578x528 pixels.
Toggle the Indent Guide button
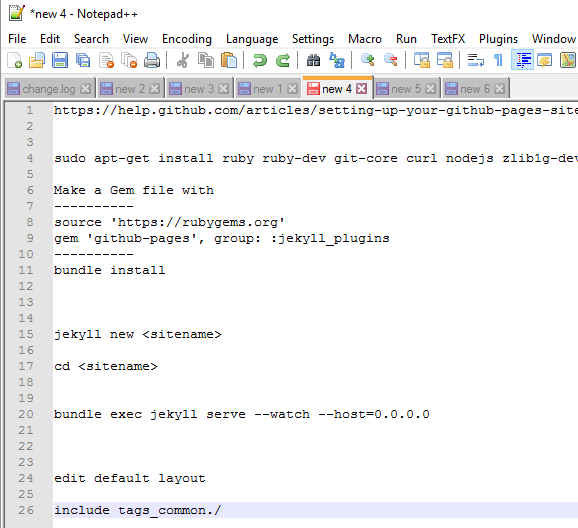[x=522, y=60]
